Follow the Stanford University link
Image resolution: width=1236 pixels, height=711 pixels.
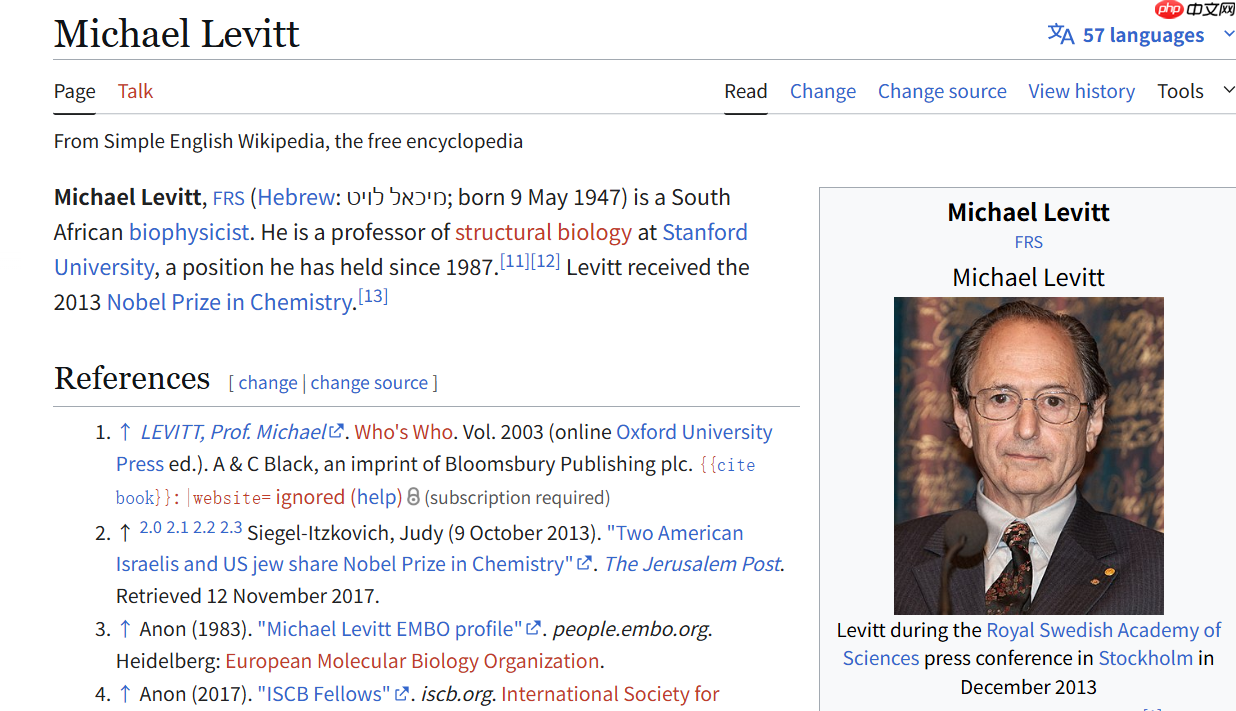[x=704, y=232]
